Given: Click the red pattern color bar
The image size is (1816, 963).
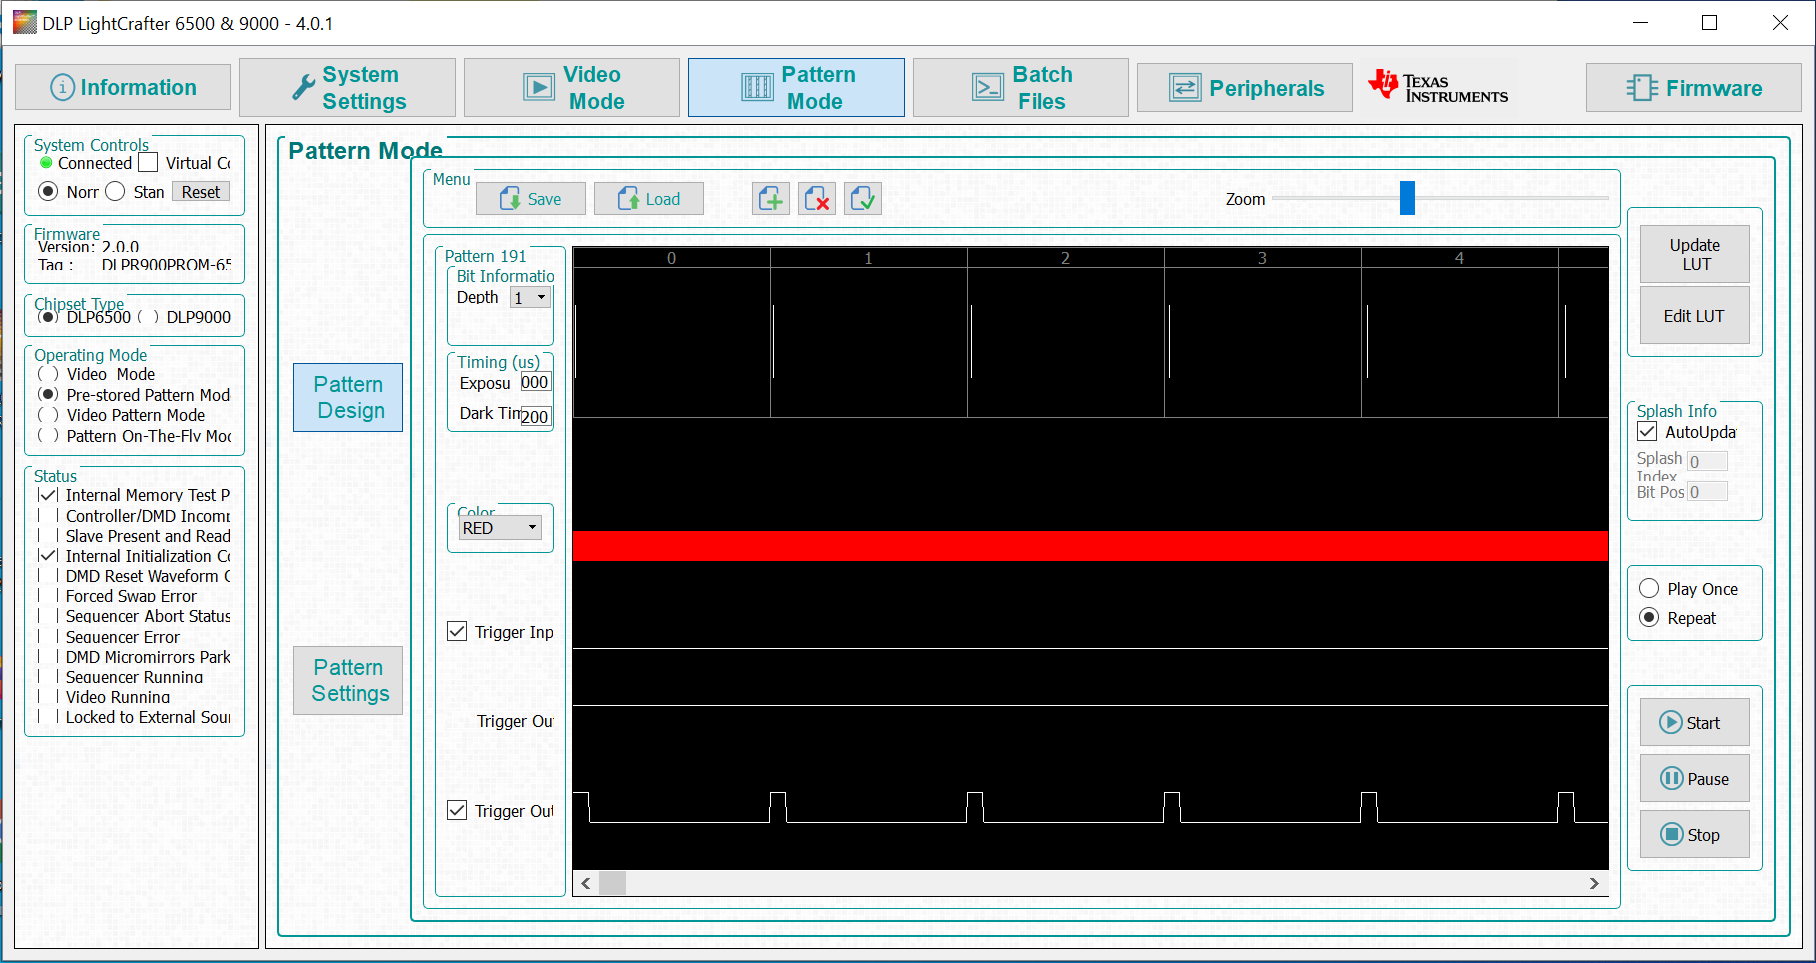Looking at the screenshot, I should (1090, 546).
